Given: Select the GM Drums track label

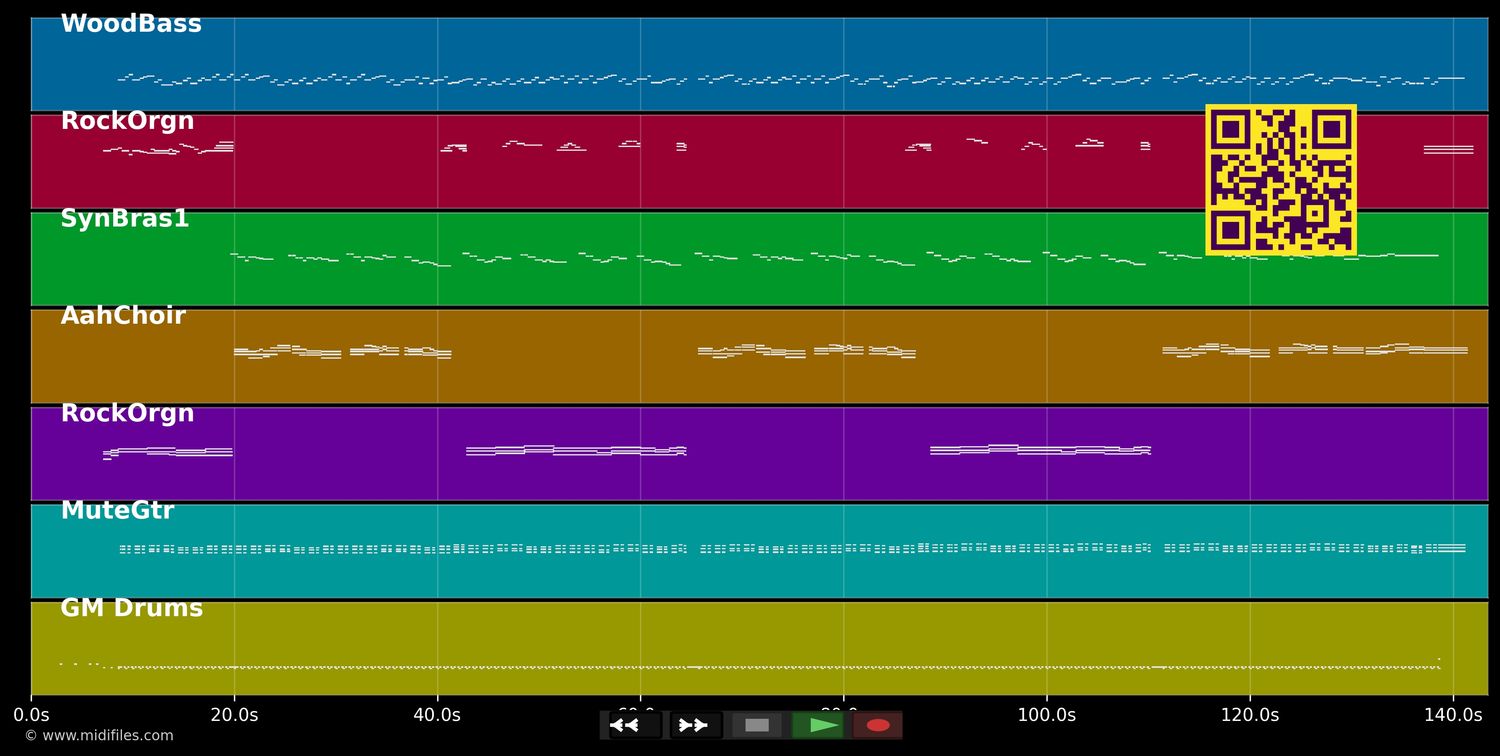Looking at the screenshot, I should coord(131,608).
